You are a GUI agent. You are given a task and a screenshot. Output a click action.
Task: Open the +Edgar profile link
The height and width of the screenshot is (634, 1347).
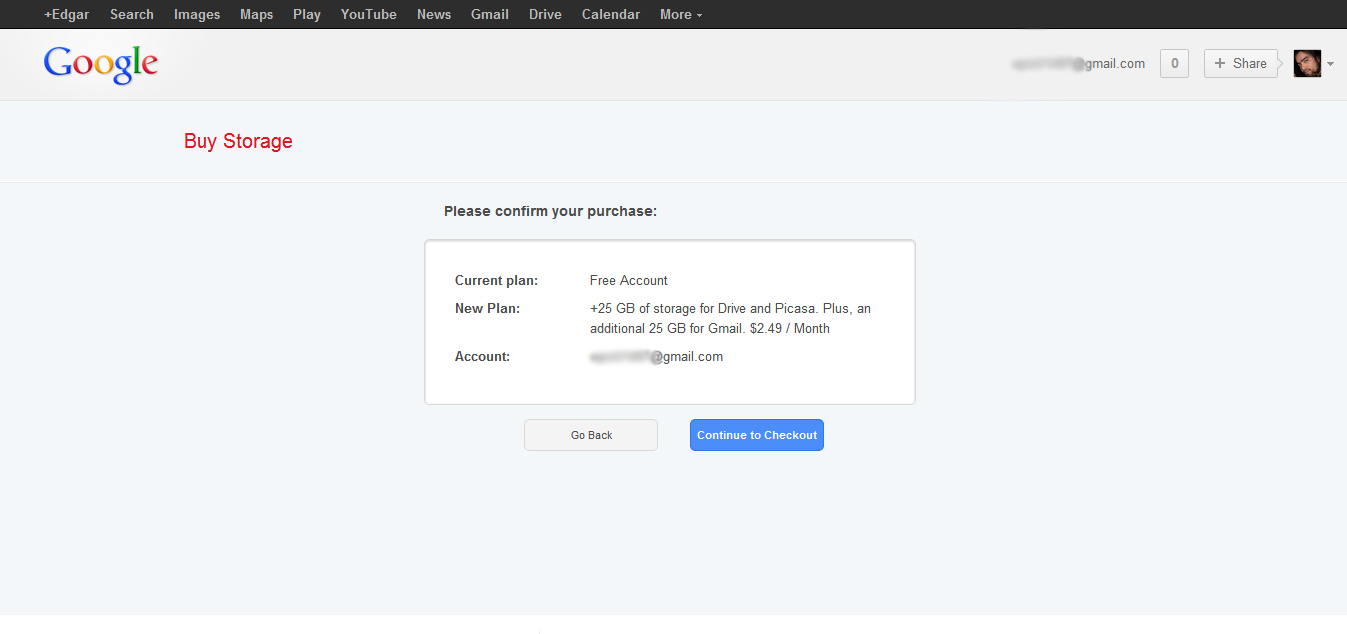pos(65,14)
